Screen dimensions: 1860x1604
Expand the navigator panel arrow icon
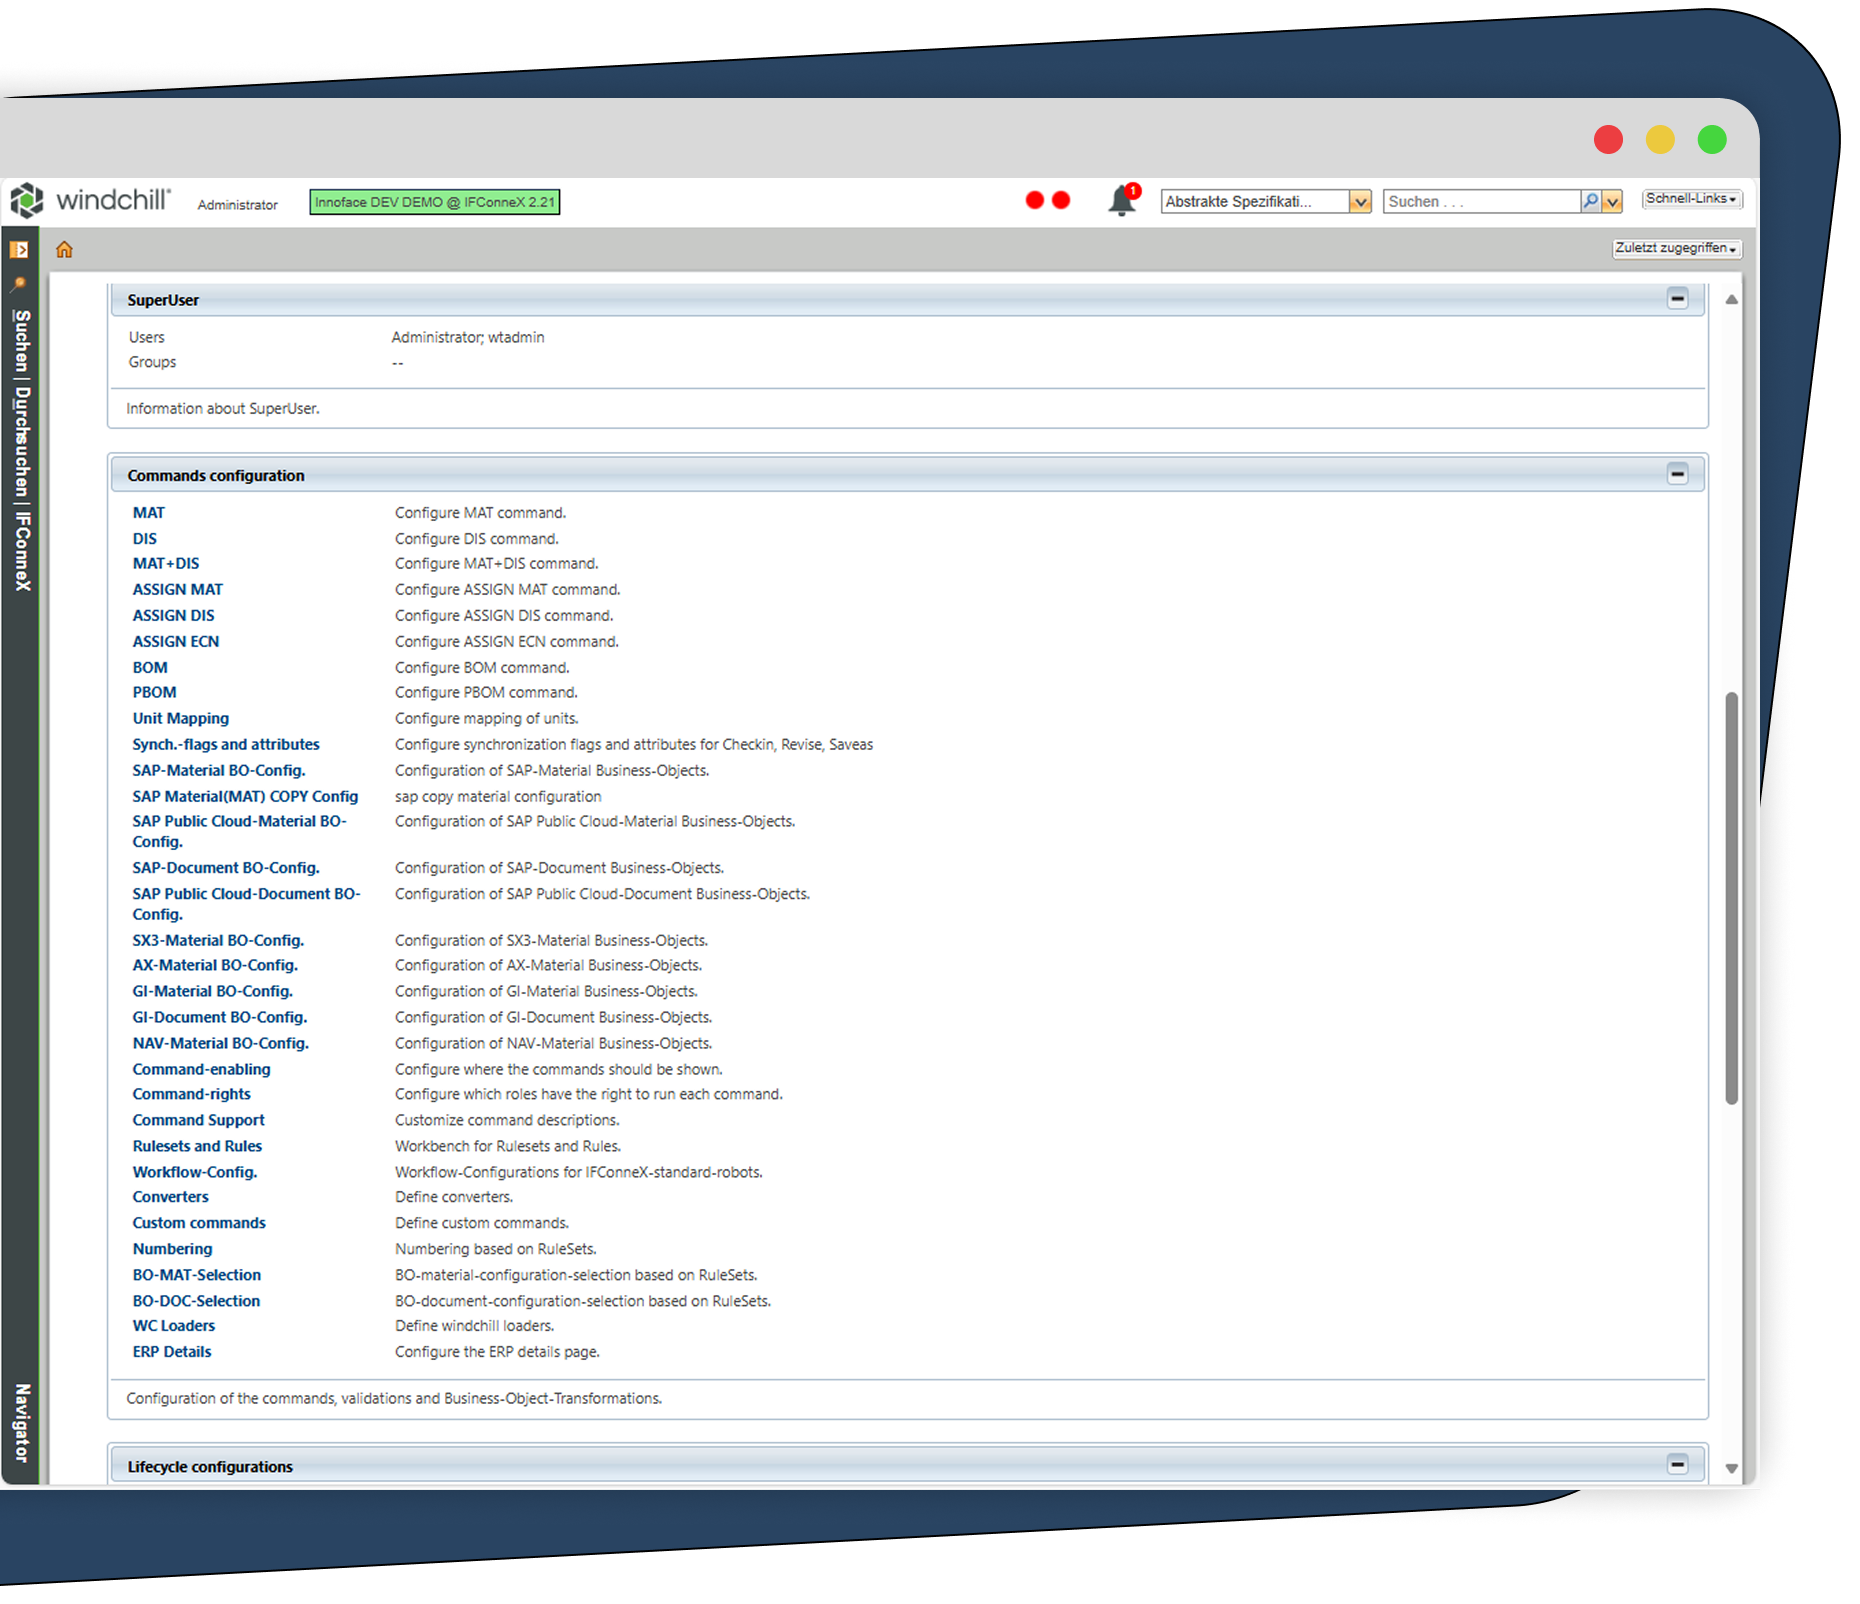coord(19,250)
